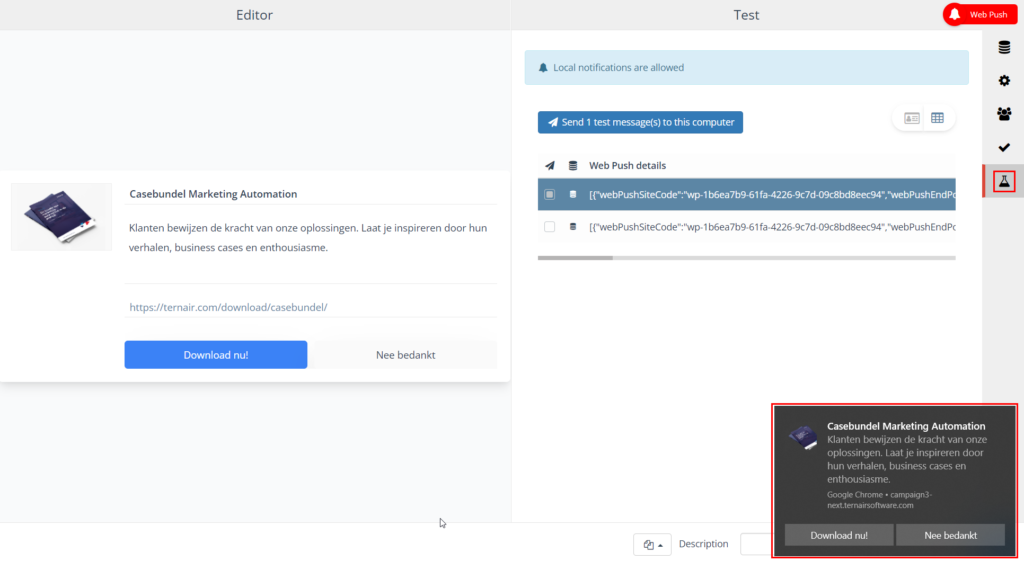Toggle checkbox of the highlighted Web Push row
Viewport: 1024px width, 561px height.
pos(549,194)
